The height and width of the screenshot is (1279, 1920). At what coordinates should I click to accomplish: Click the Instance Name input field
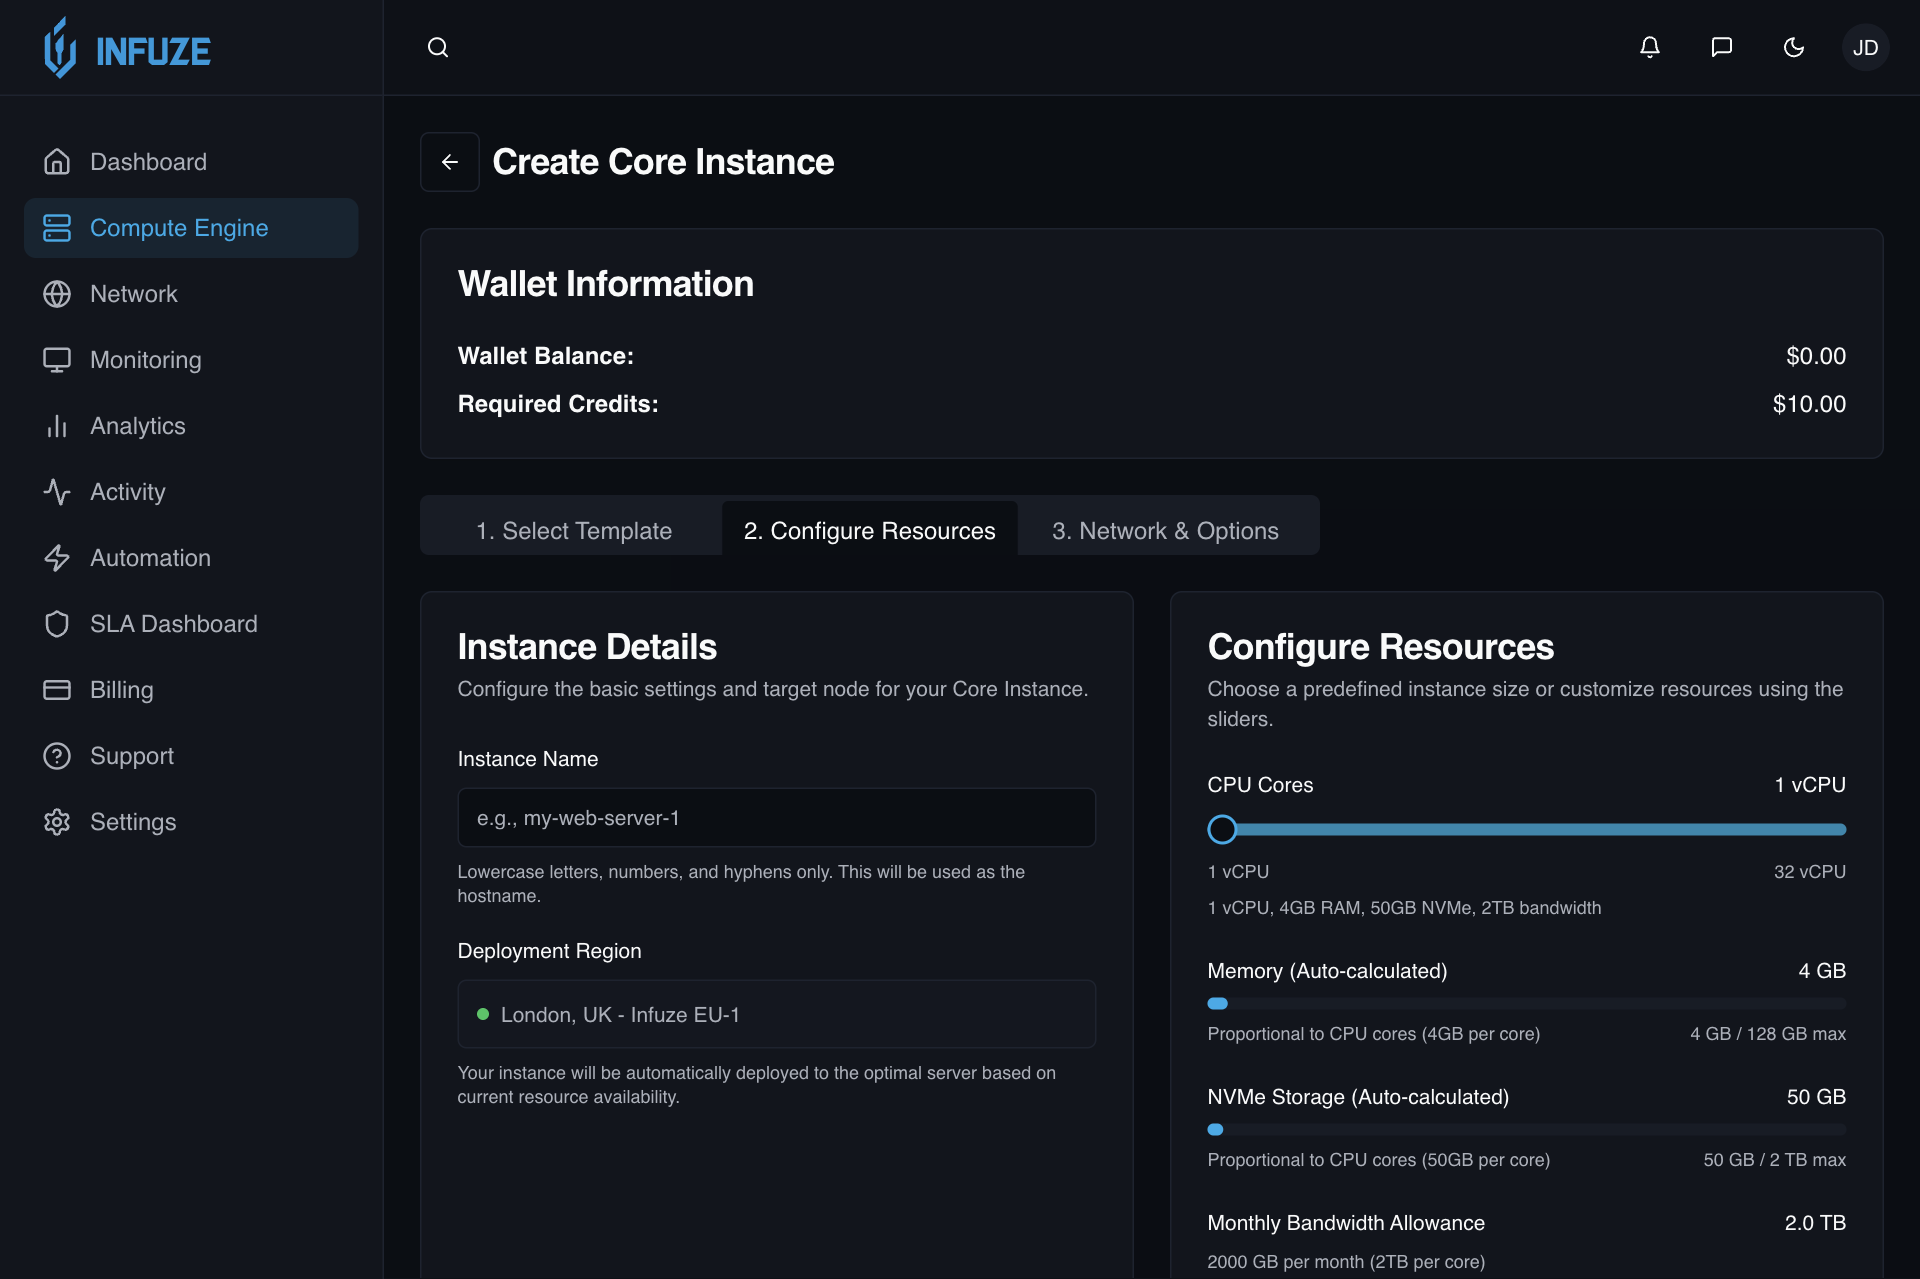tap(776, 818)
